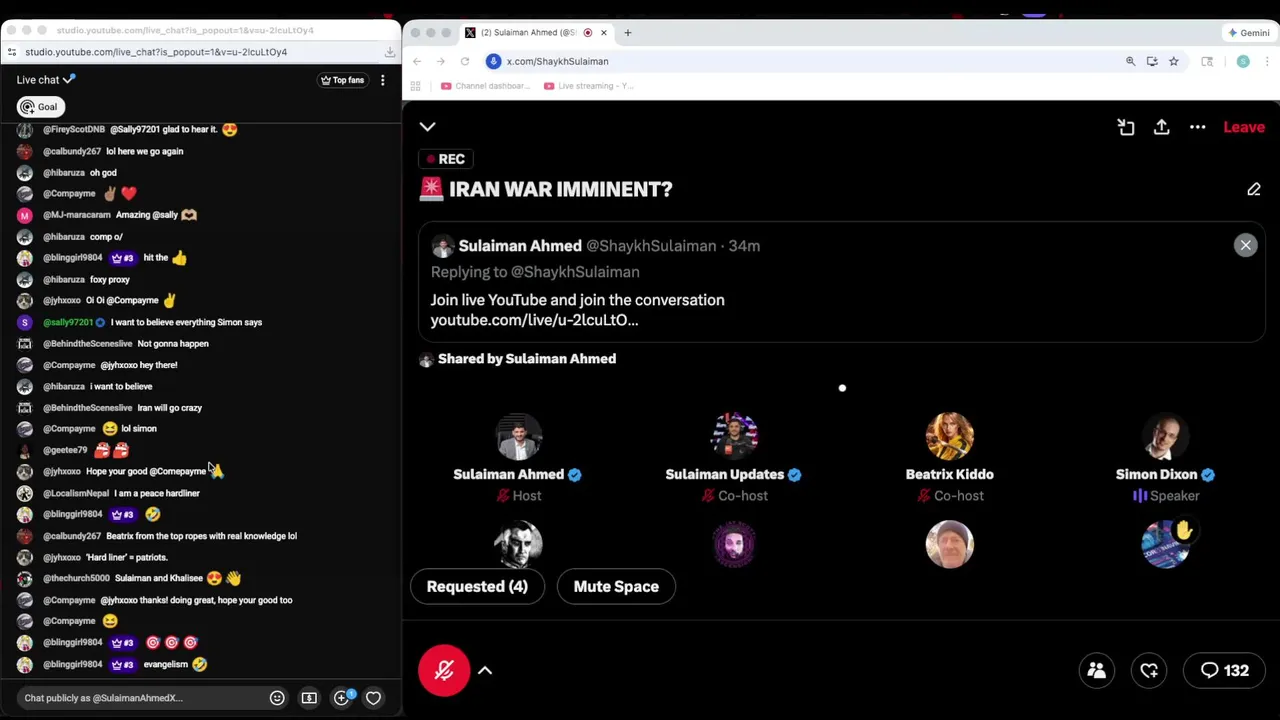This screenshot has width=1280, height=720.
Task: Open the Live streaming bookmark
Action: [589, 86]
